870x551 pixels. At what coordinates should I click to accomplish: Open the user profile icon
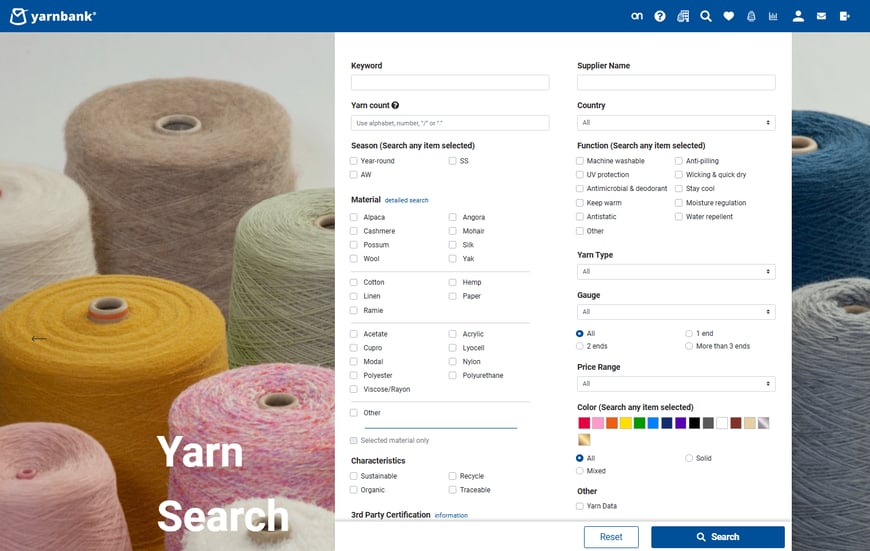pyautogui.click(x=798, y=16)
